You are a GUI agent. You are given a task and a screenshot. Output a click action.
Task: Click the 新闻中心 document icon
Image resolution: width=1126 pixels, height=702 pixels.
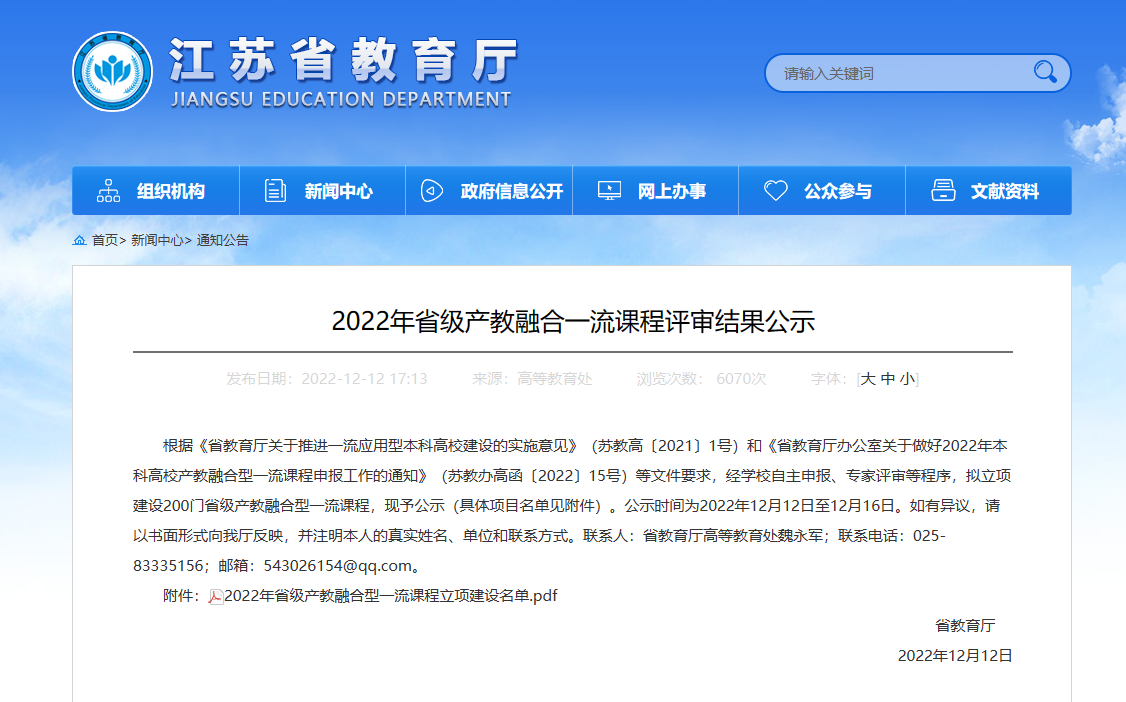coord(275,191)
